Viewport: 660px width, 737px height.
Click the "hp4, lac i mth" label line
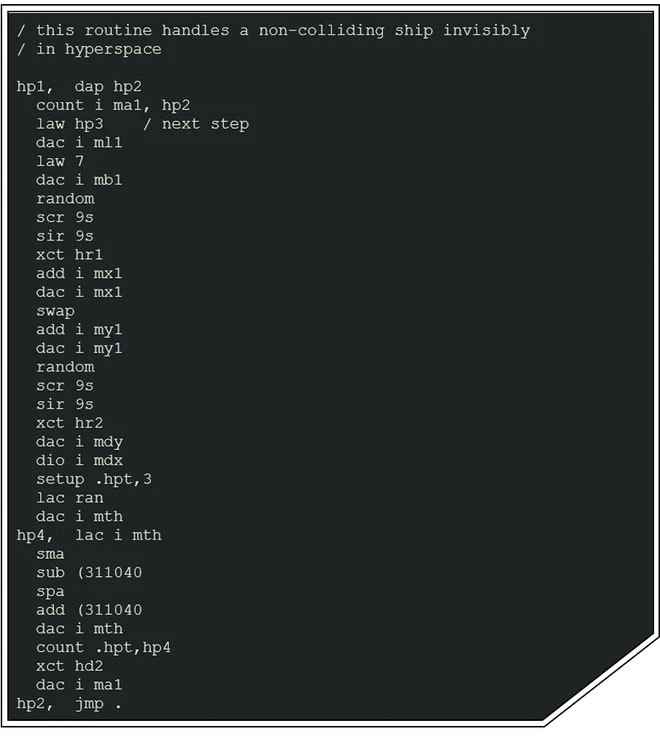89,535
